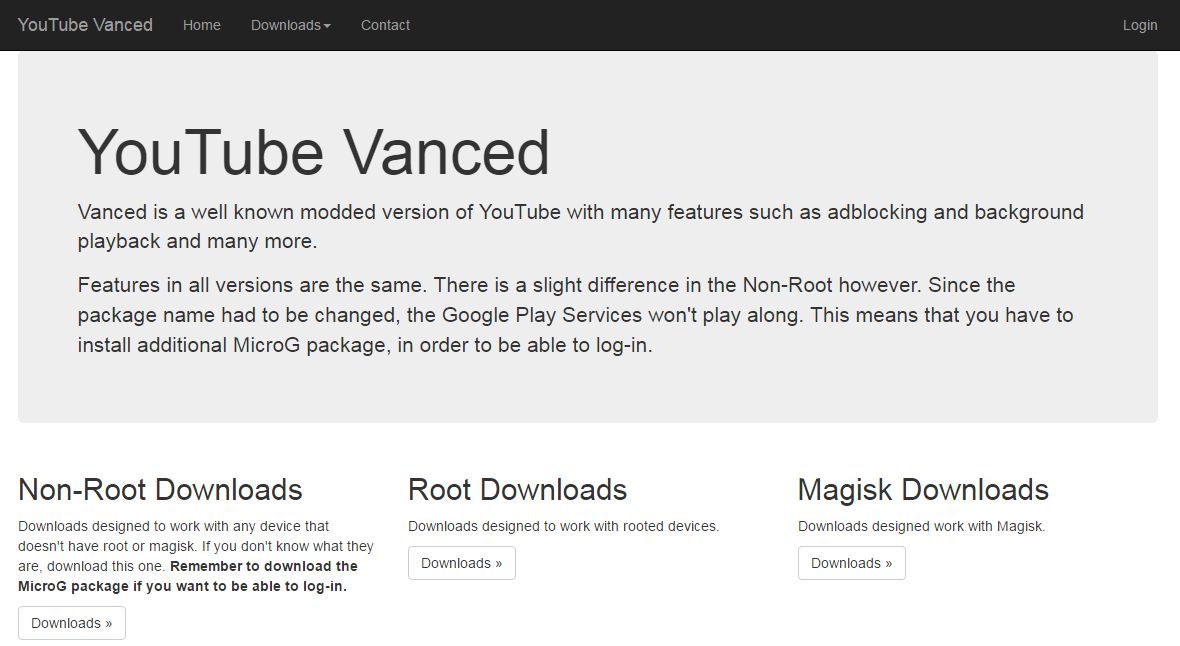
Task: Expand the caret arrow beside Downloads
Action: pos(327,26)
